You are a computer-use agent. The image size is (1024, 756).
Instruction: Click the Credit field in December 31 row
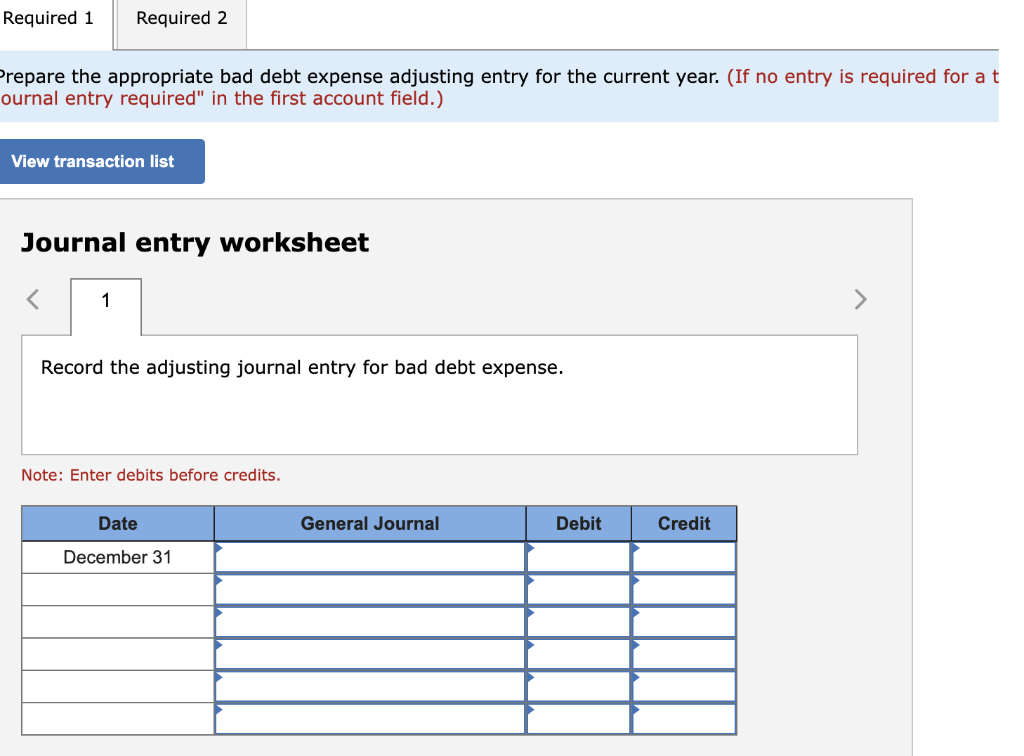click(684, 558)
